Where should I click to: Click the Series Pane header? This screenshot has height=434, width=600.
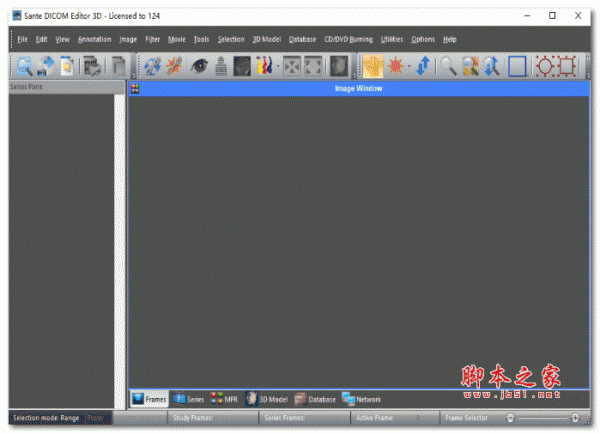click(67, 87)
